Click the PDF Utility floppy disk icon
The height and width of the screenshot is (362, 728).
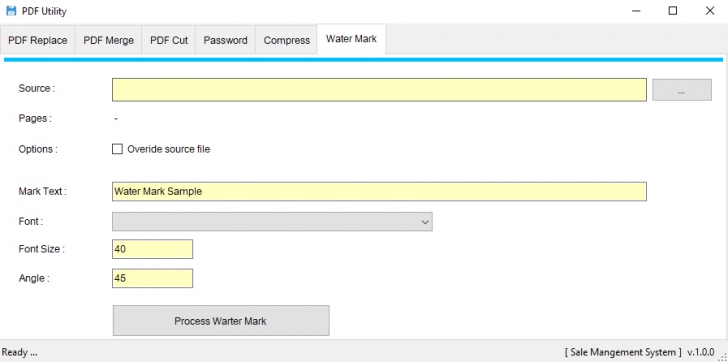[11, 11]
